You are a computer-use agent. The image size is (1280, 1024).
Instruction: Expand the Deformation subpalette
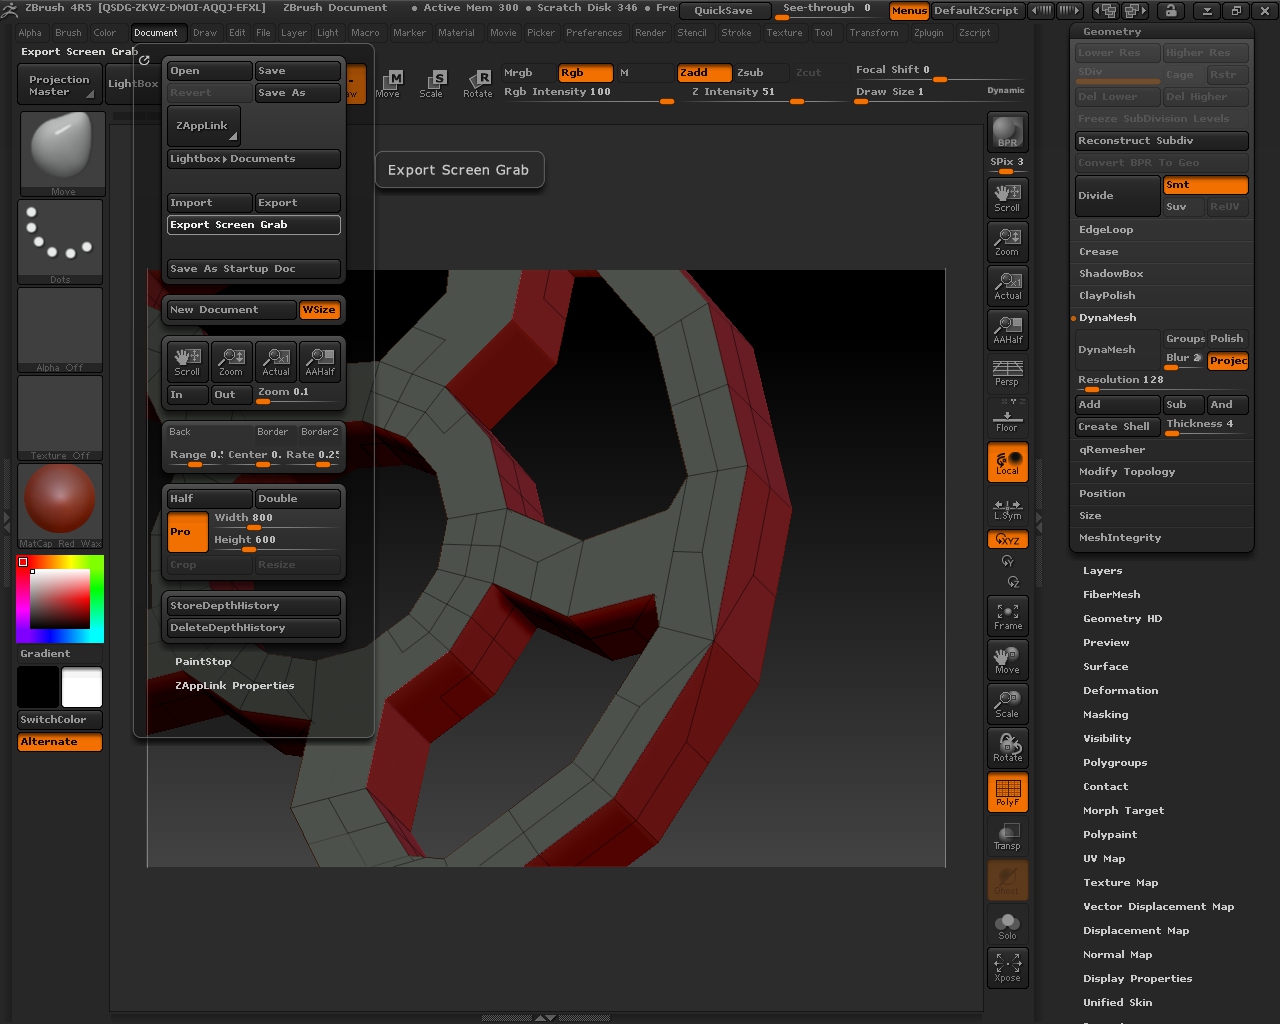(x=1120, y=690)
